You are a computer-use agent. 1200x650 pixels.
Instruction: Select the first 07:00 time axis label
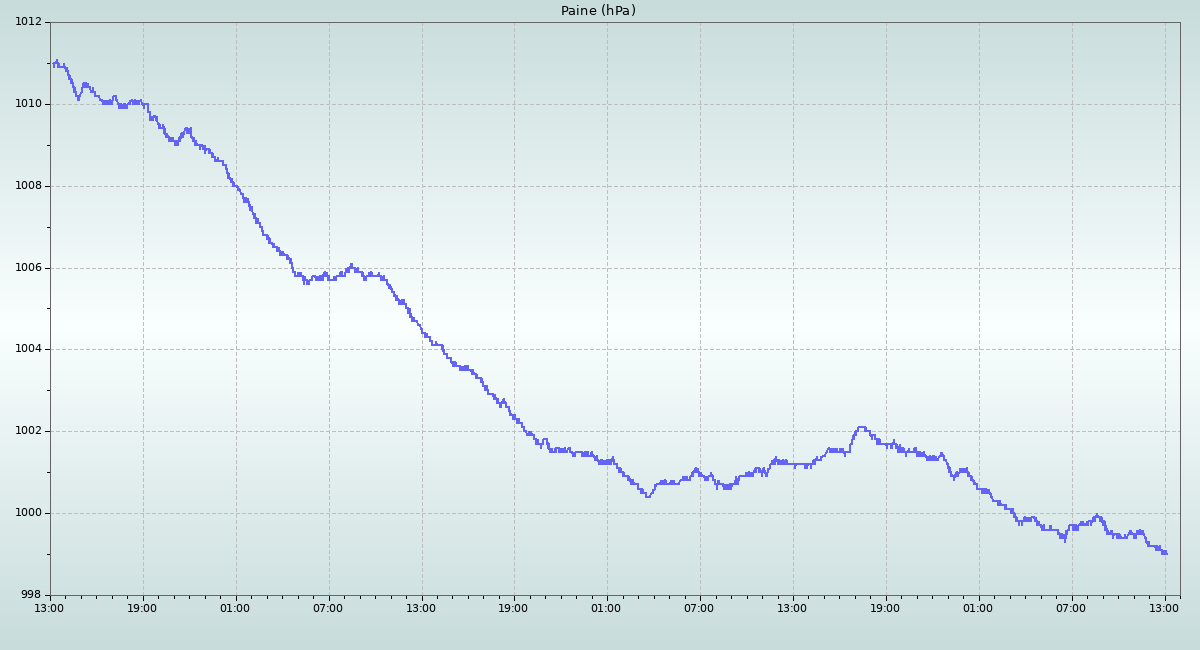pos(328,608)
